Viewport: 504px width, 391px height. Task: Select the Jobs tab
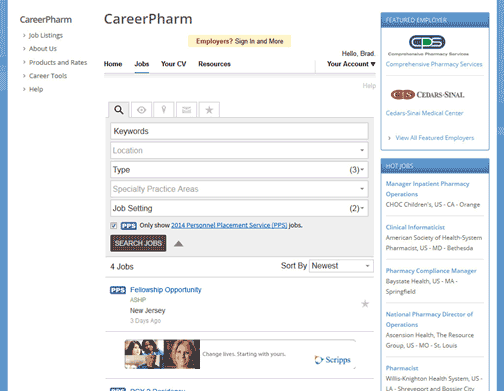pos(142,64)
